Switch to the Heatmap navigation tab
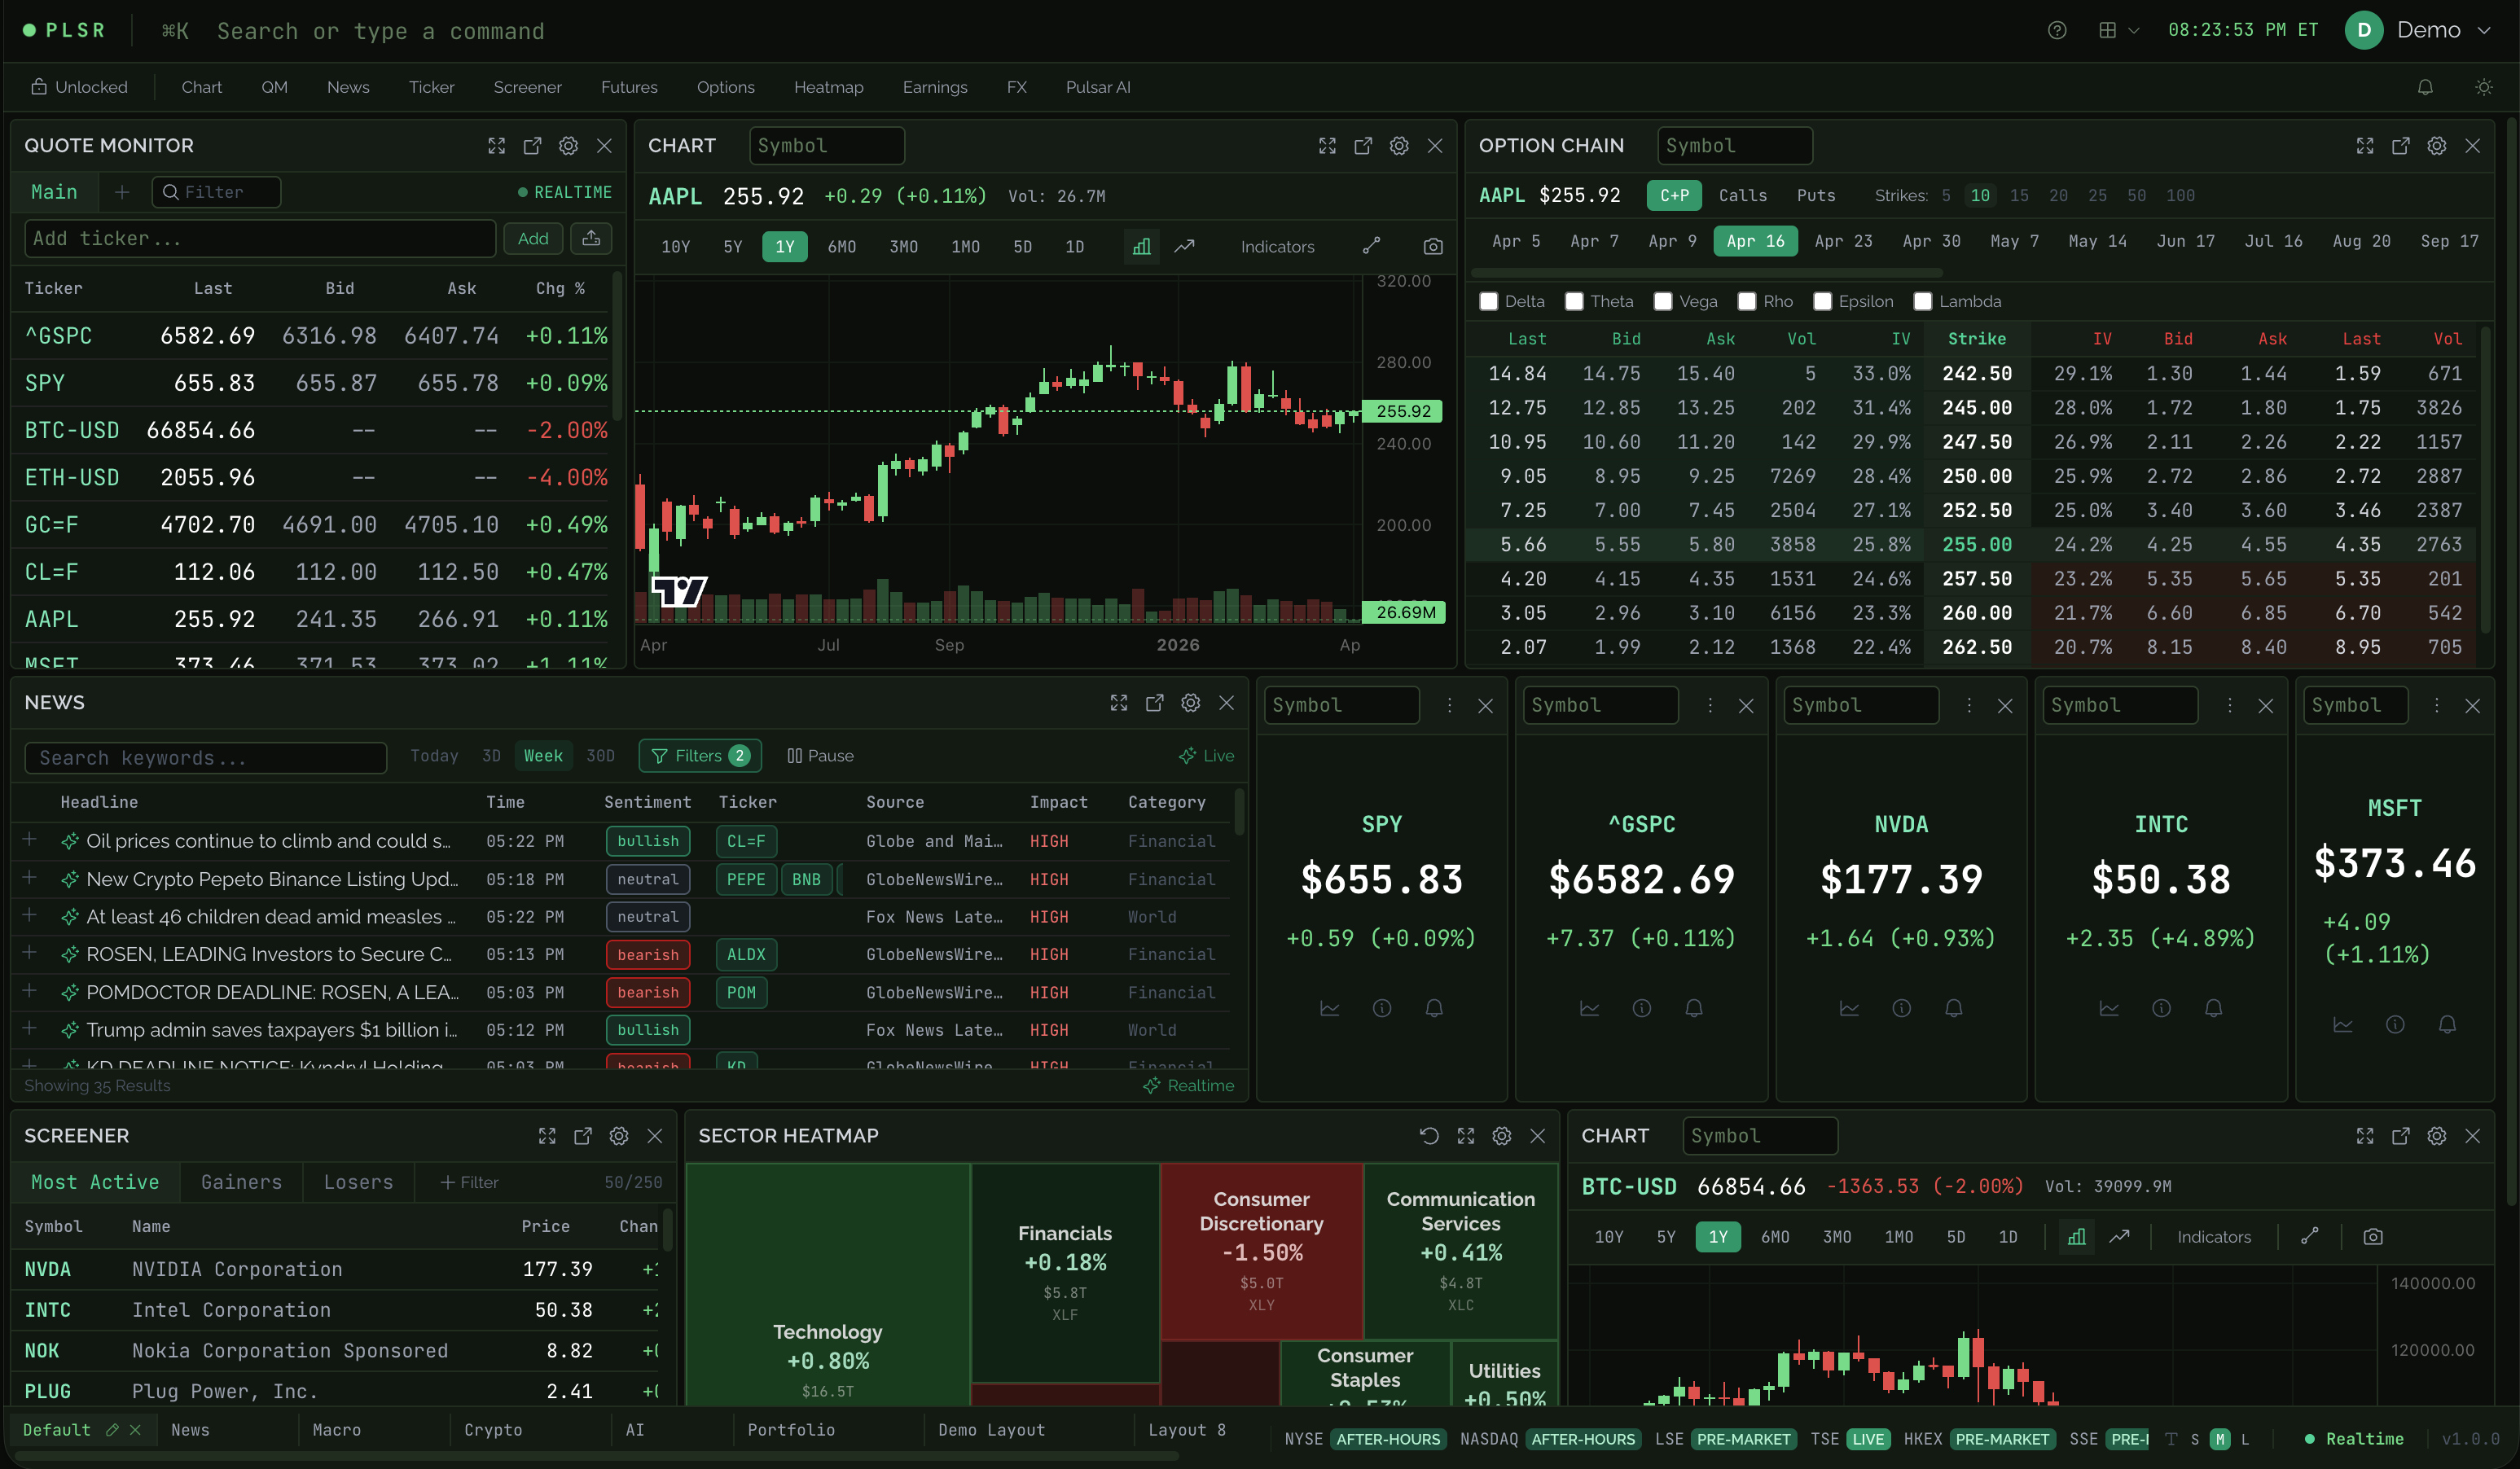The image size is (2520, 1469). tap(829, 87)
